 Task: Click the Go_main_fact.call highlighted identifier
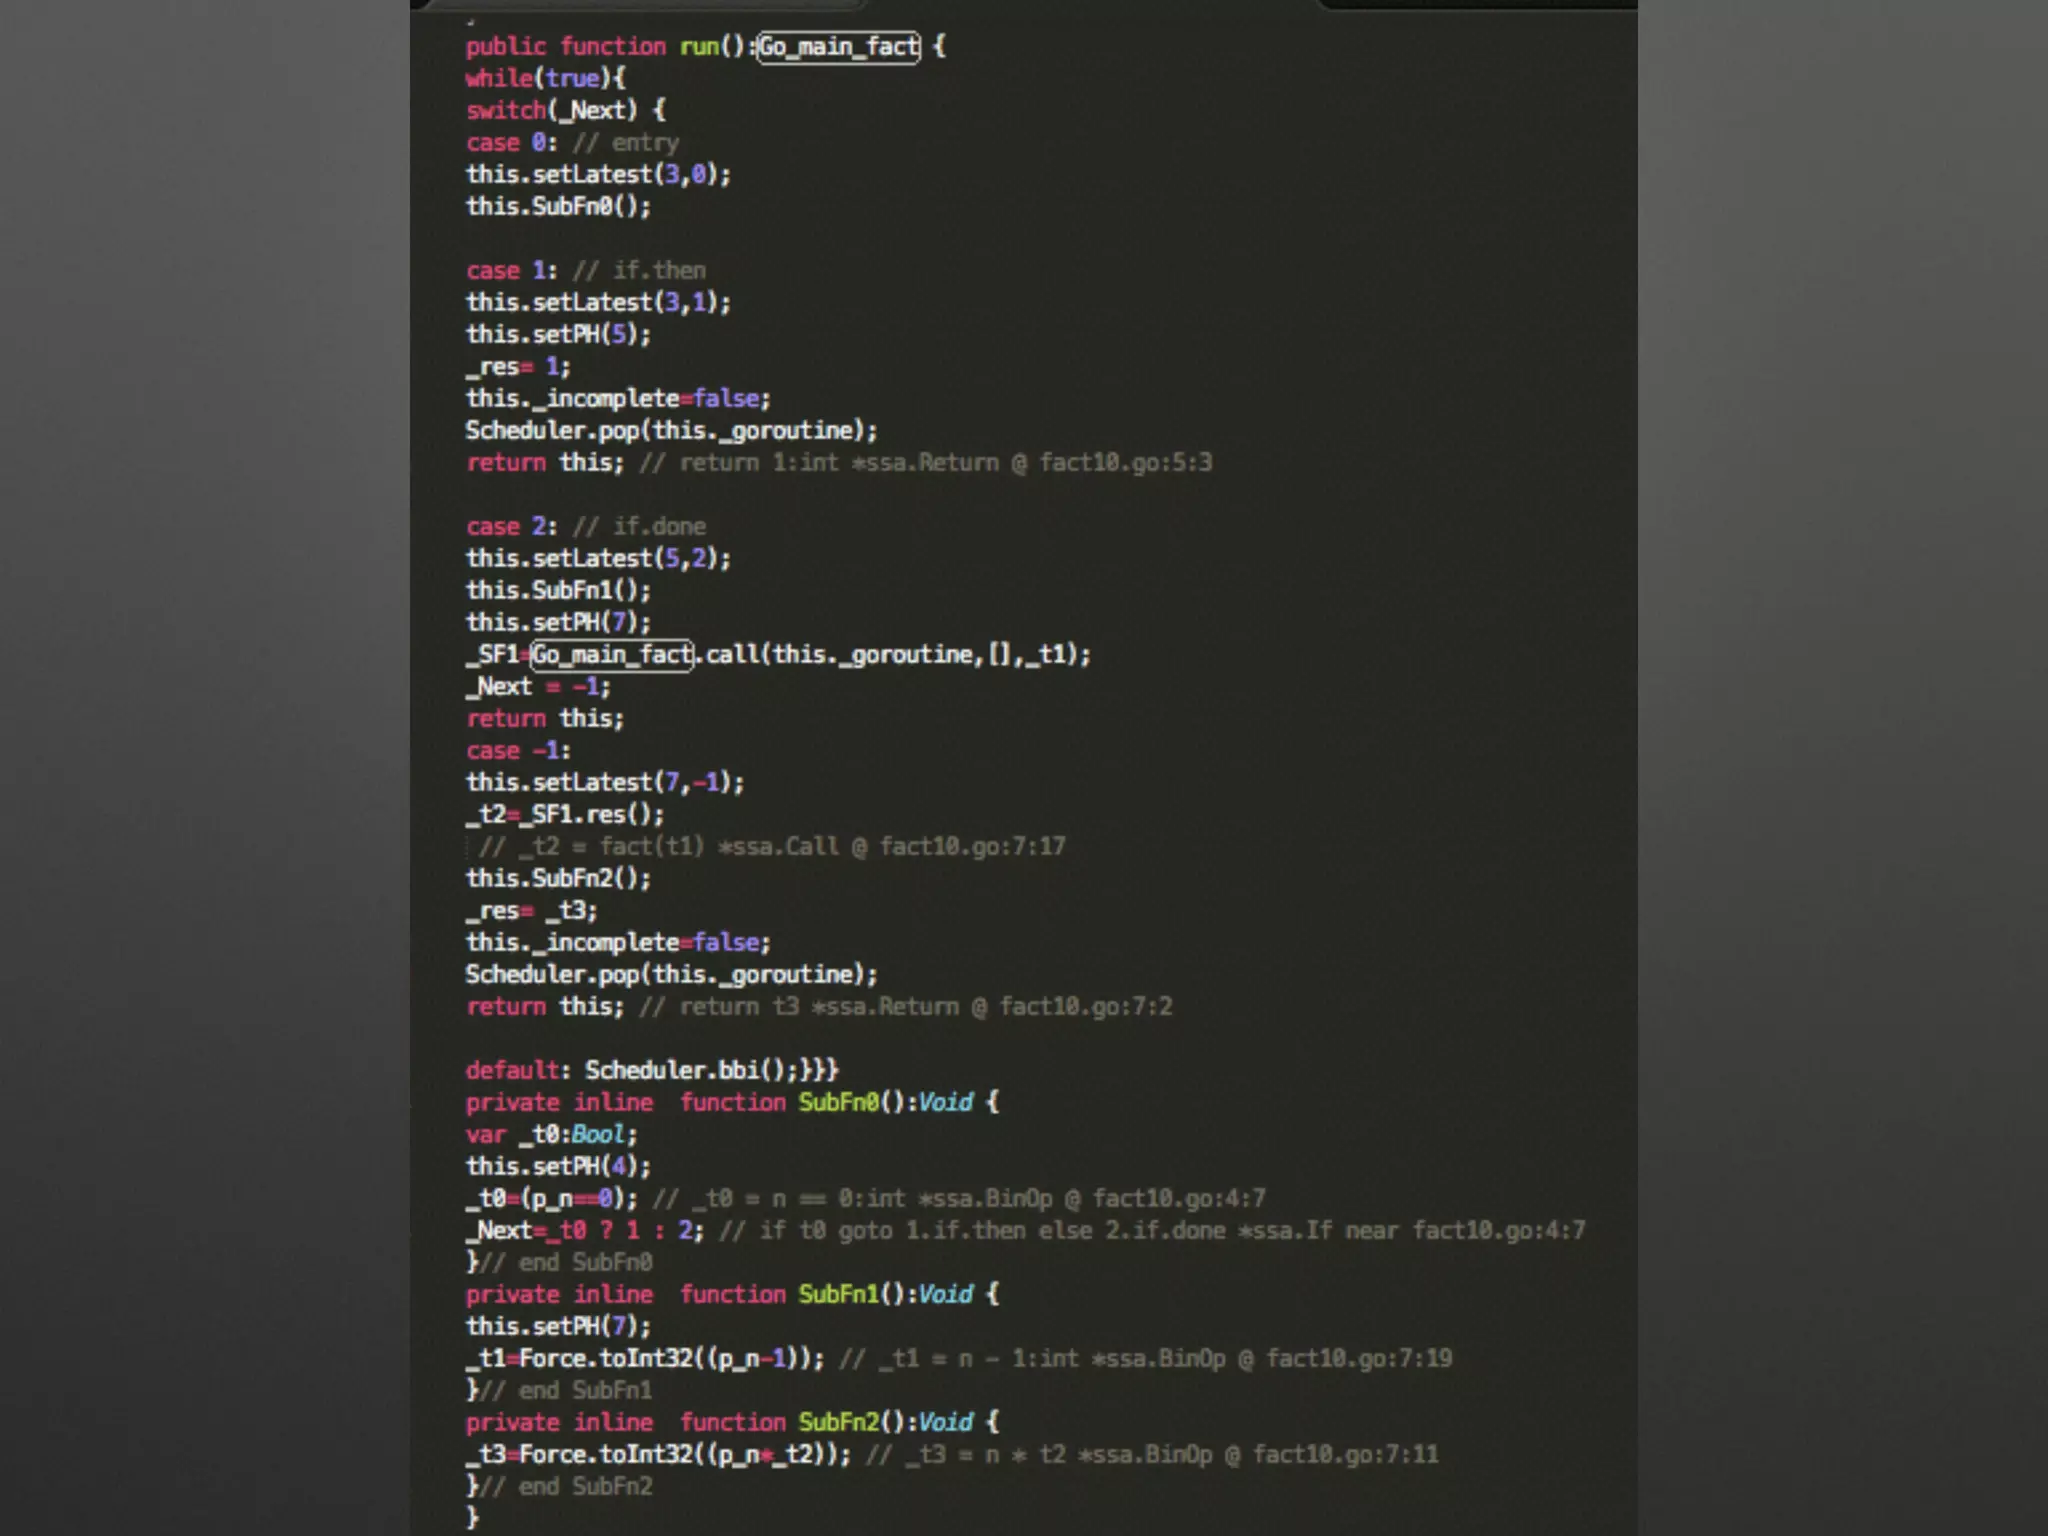612,655
